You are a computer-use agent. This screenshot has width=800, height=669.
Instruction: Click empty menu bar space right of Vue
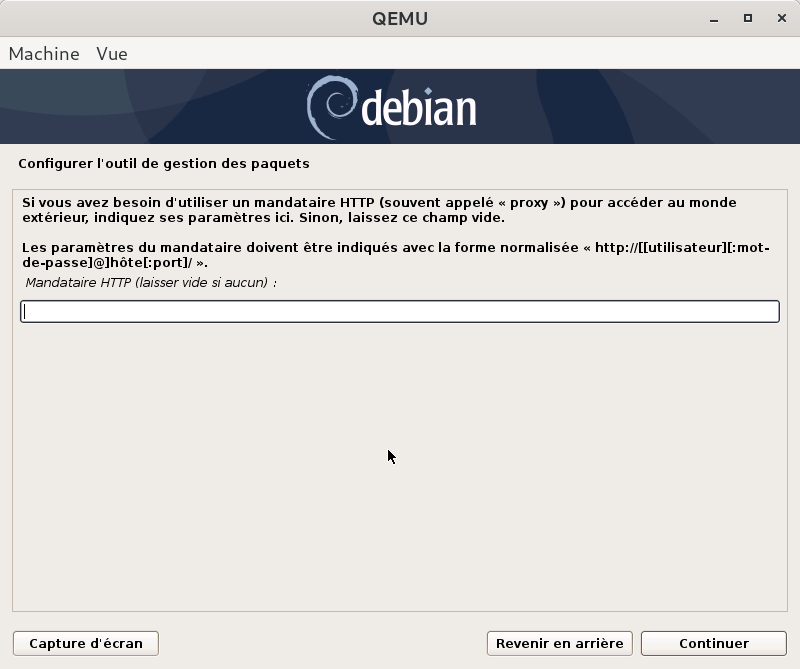point(450,54)
